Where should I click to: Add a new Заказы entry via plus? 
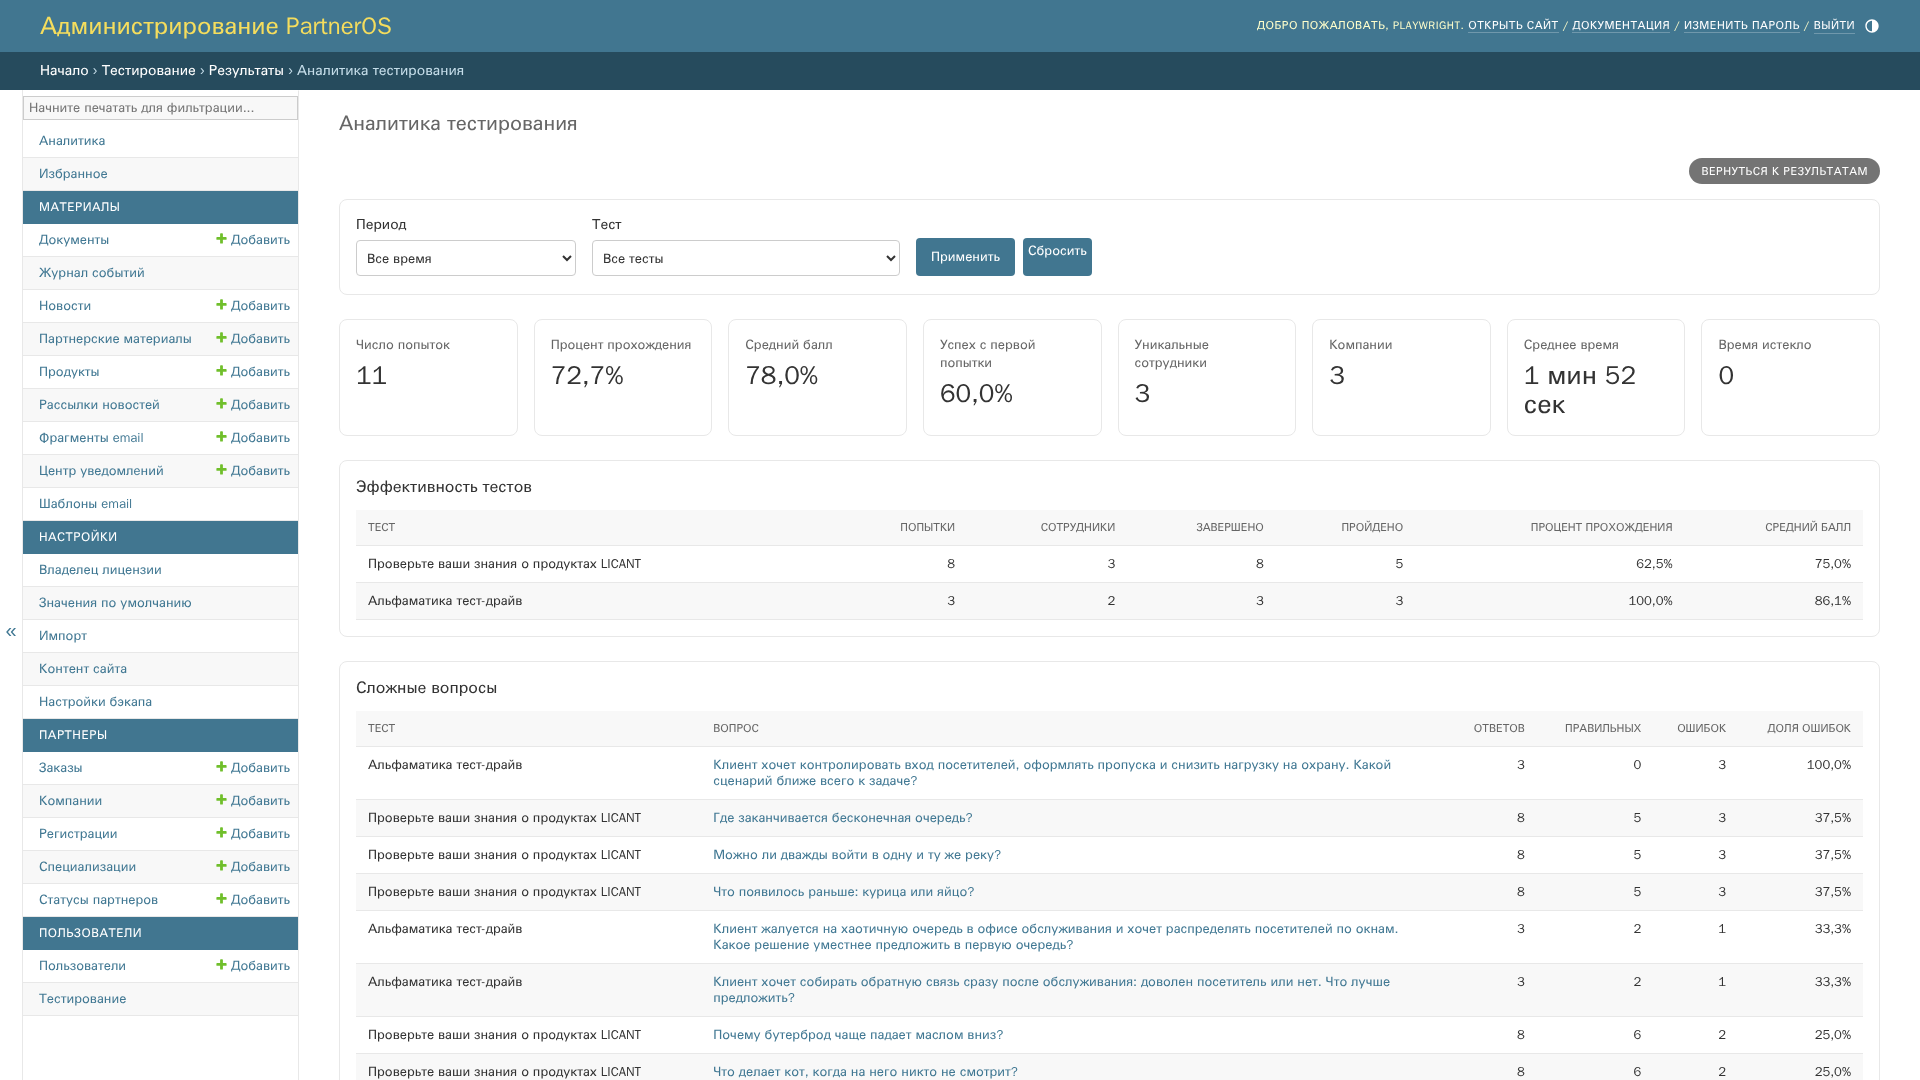tap(253, 768)
